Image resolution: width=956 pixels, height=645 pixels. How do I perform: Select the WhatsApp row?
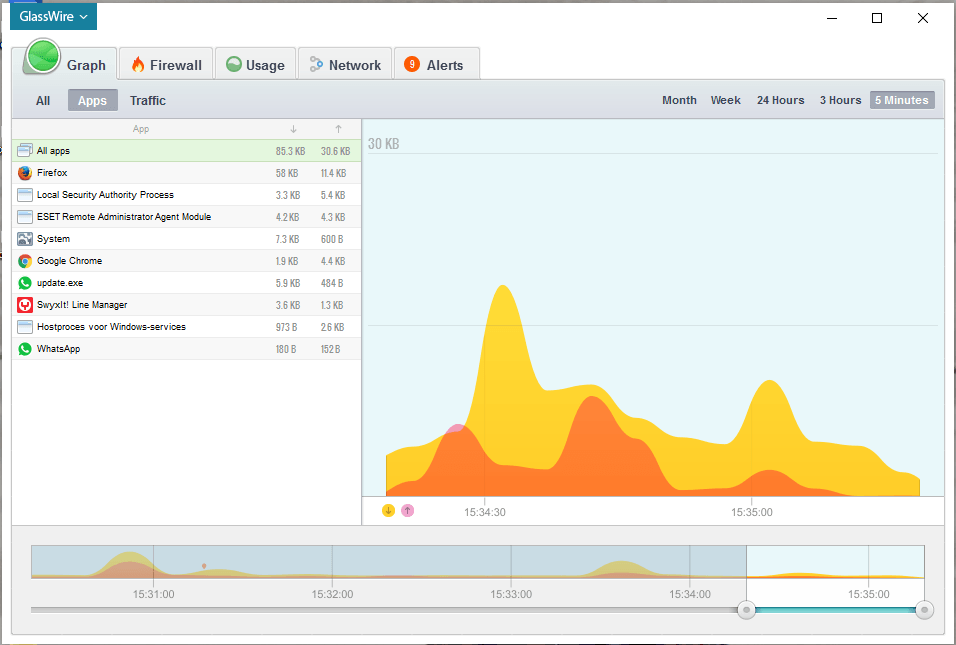[x=187, y=349]
